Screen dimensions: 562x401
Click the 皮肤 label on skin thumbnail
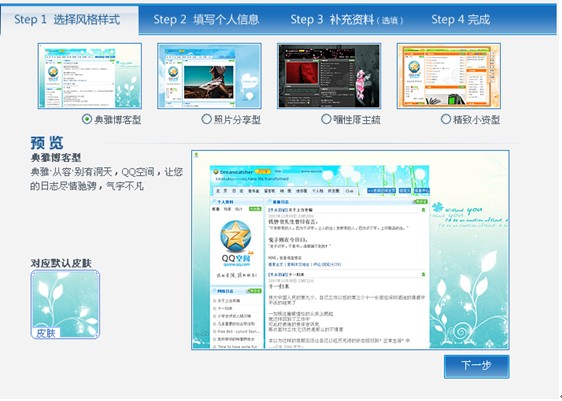[46, 333]
